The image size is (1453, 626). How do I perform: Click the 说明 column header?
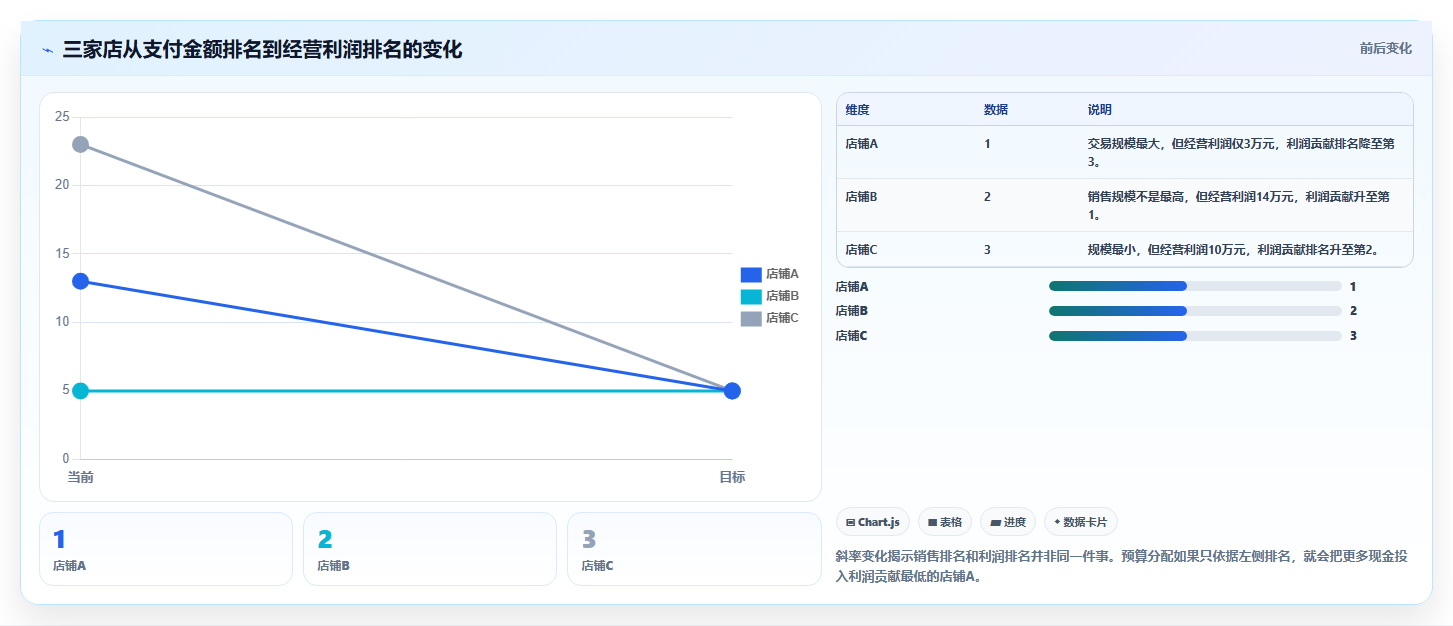[1100, 109]
